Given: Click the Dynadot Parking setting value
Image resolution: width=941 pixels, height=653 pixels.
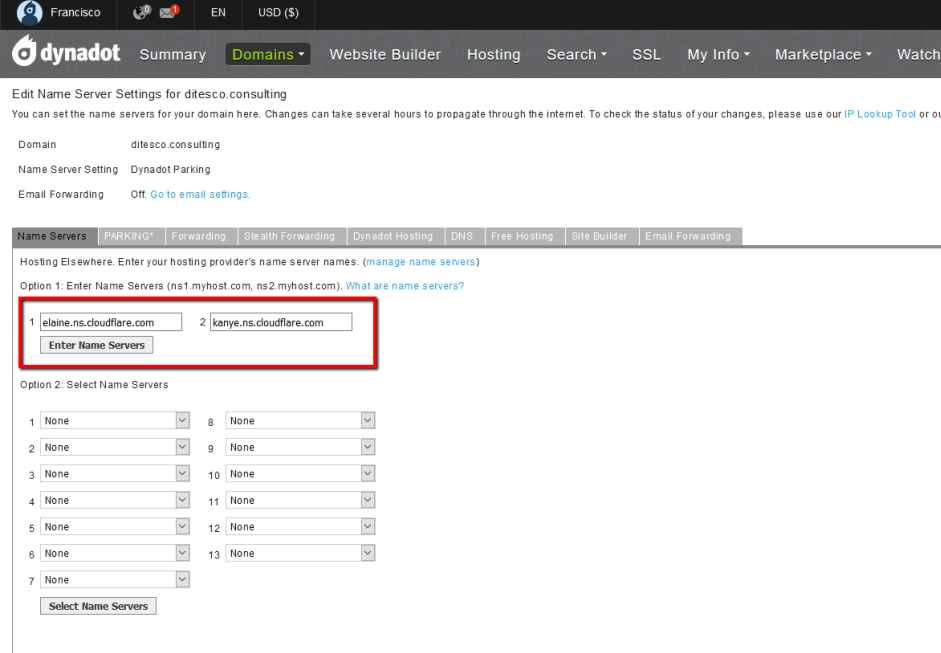Looking at the screenshot, I should pyautogui.click(x=170, y=169).
